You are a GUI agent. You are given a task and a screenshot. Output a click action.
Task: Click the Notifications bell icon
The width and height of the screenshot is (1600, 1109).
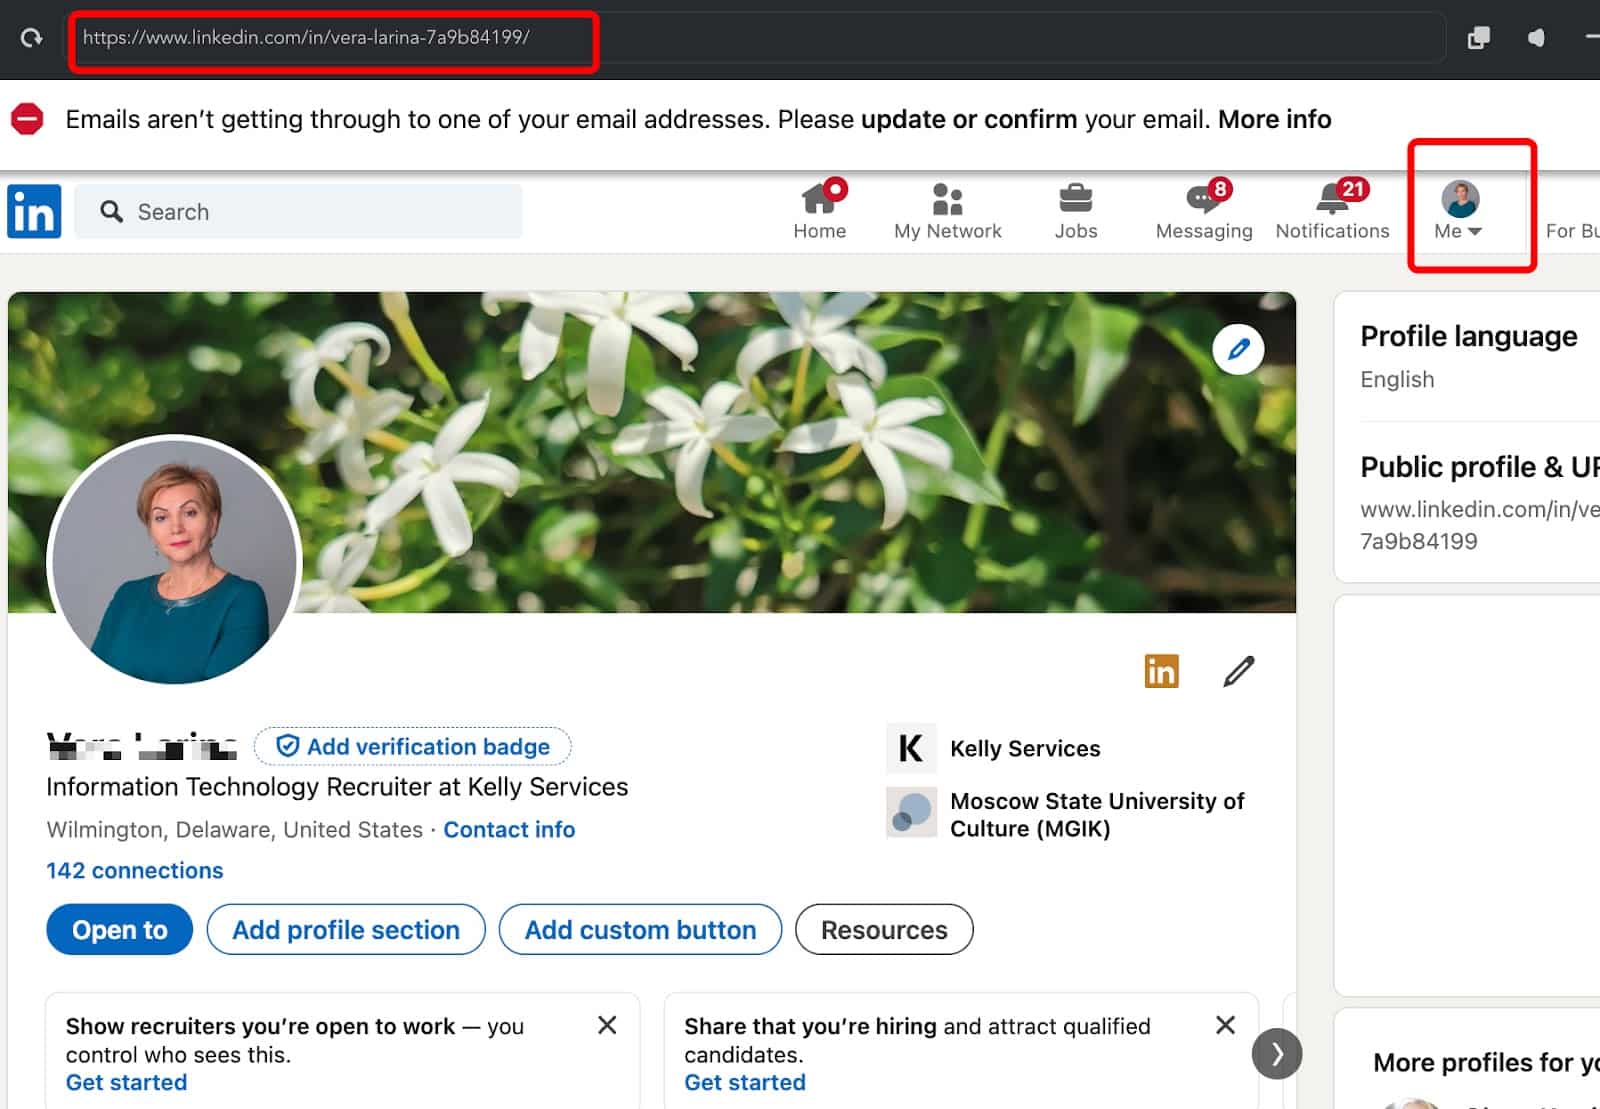(x=1331, y=199)
